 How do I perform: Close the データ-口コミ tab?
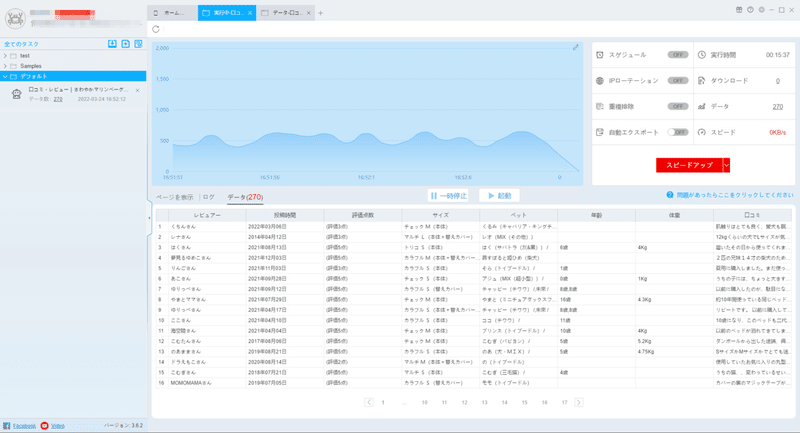[309, 13]
